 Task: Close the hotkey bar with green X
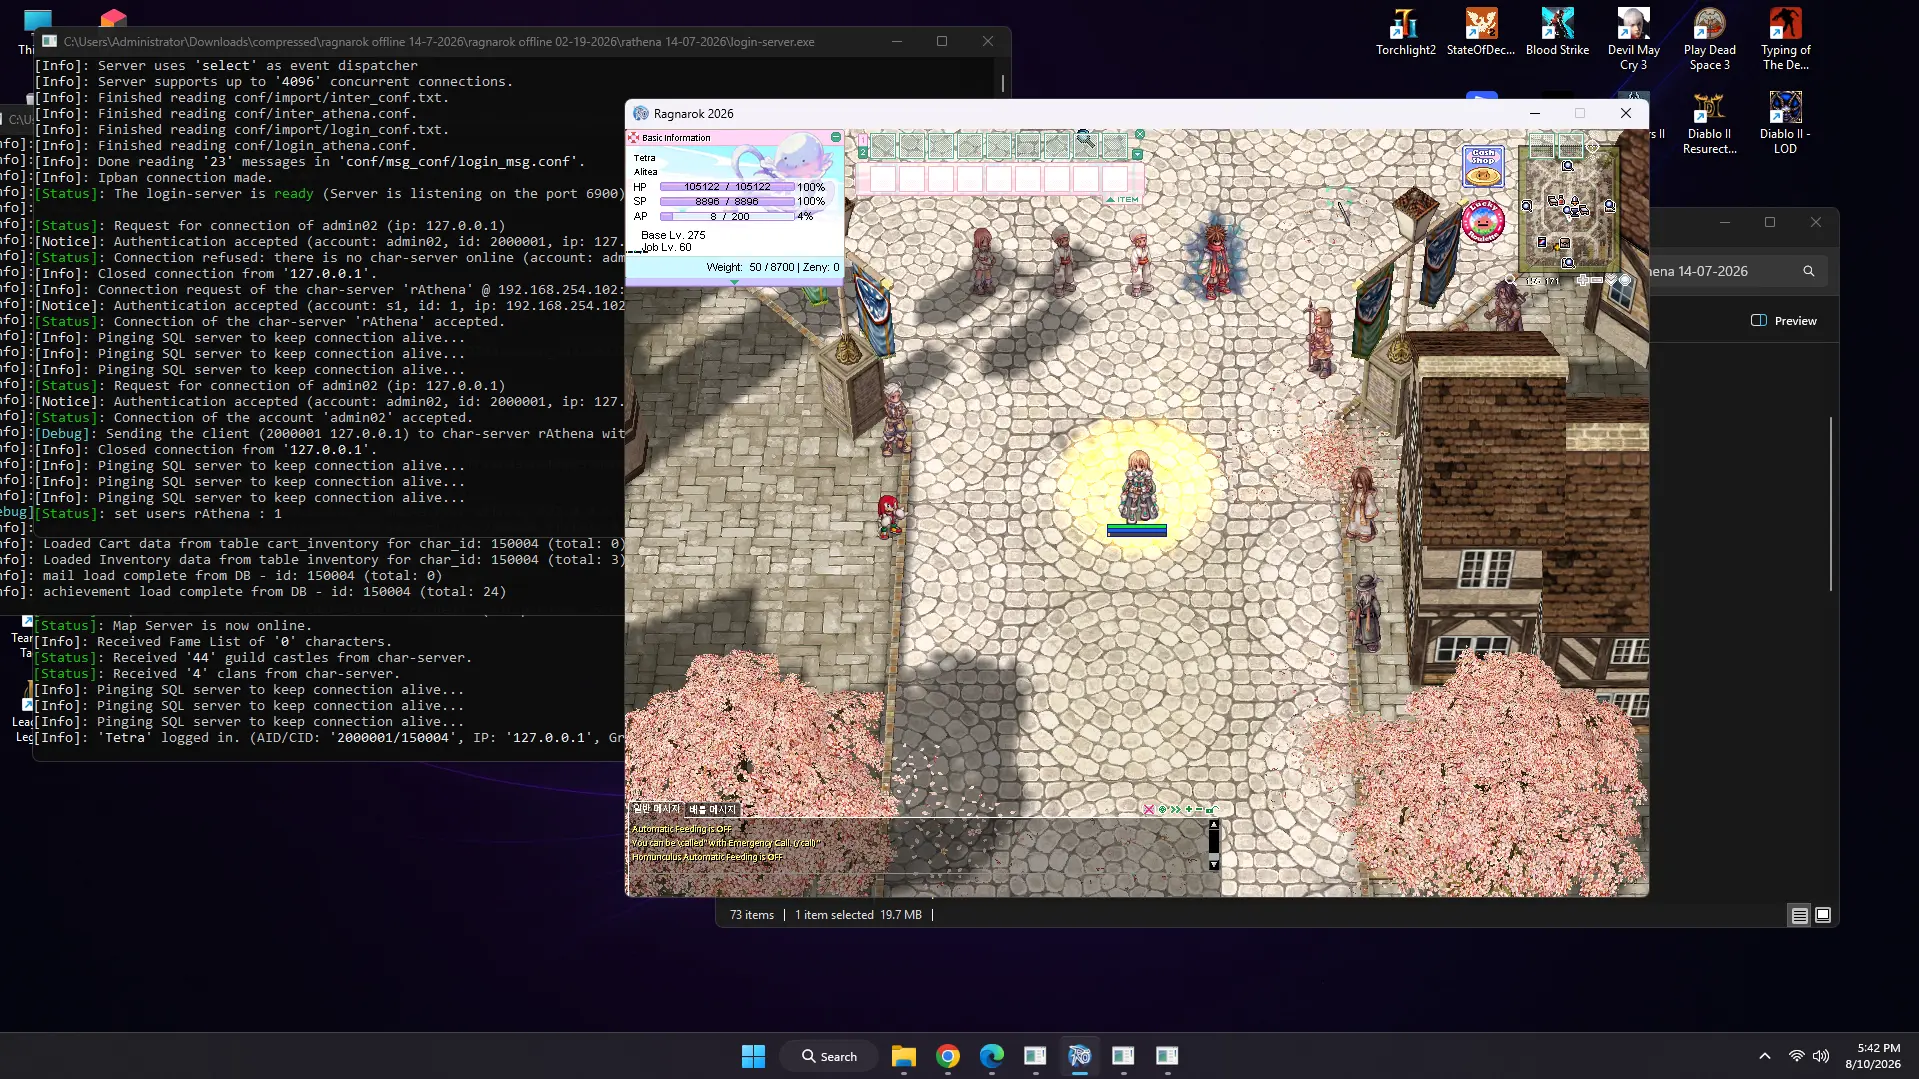1139,134
